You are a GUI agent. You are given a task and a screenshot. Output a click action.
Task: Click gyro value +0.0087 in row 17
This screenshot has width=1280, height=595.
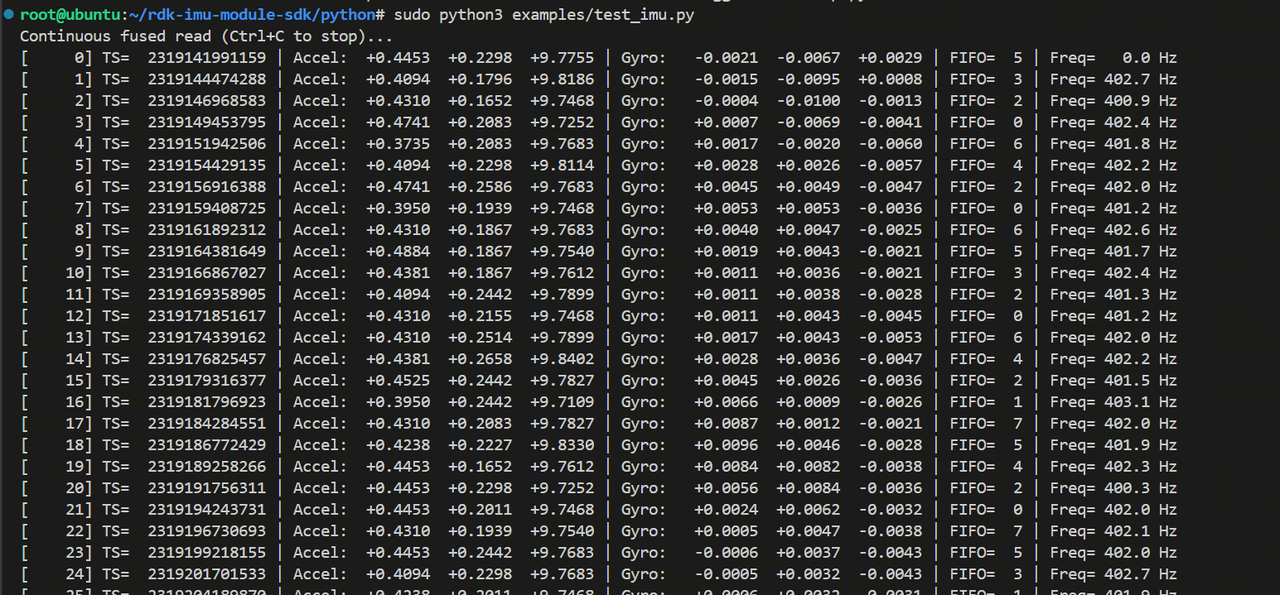pos(726,423)
